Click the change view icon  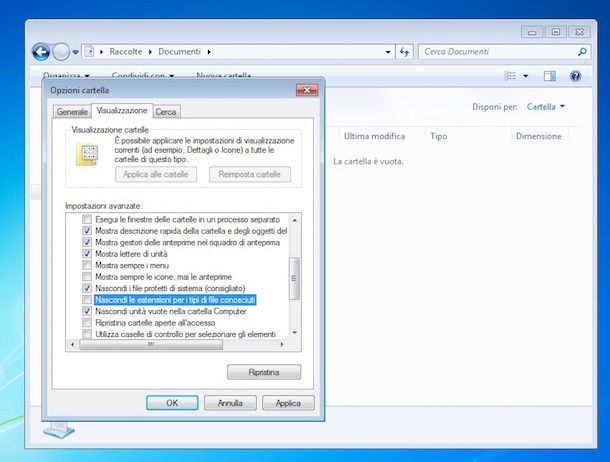click(510, 76)
